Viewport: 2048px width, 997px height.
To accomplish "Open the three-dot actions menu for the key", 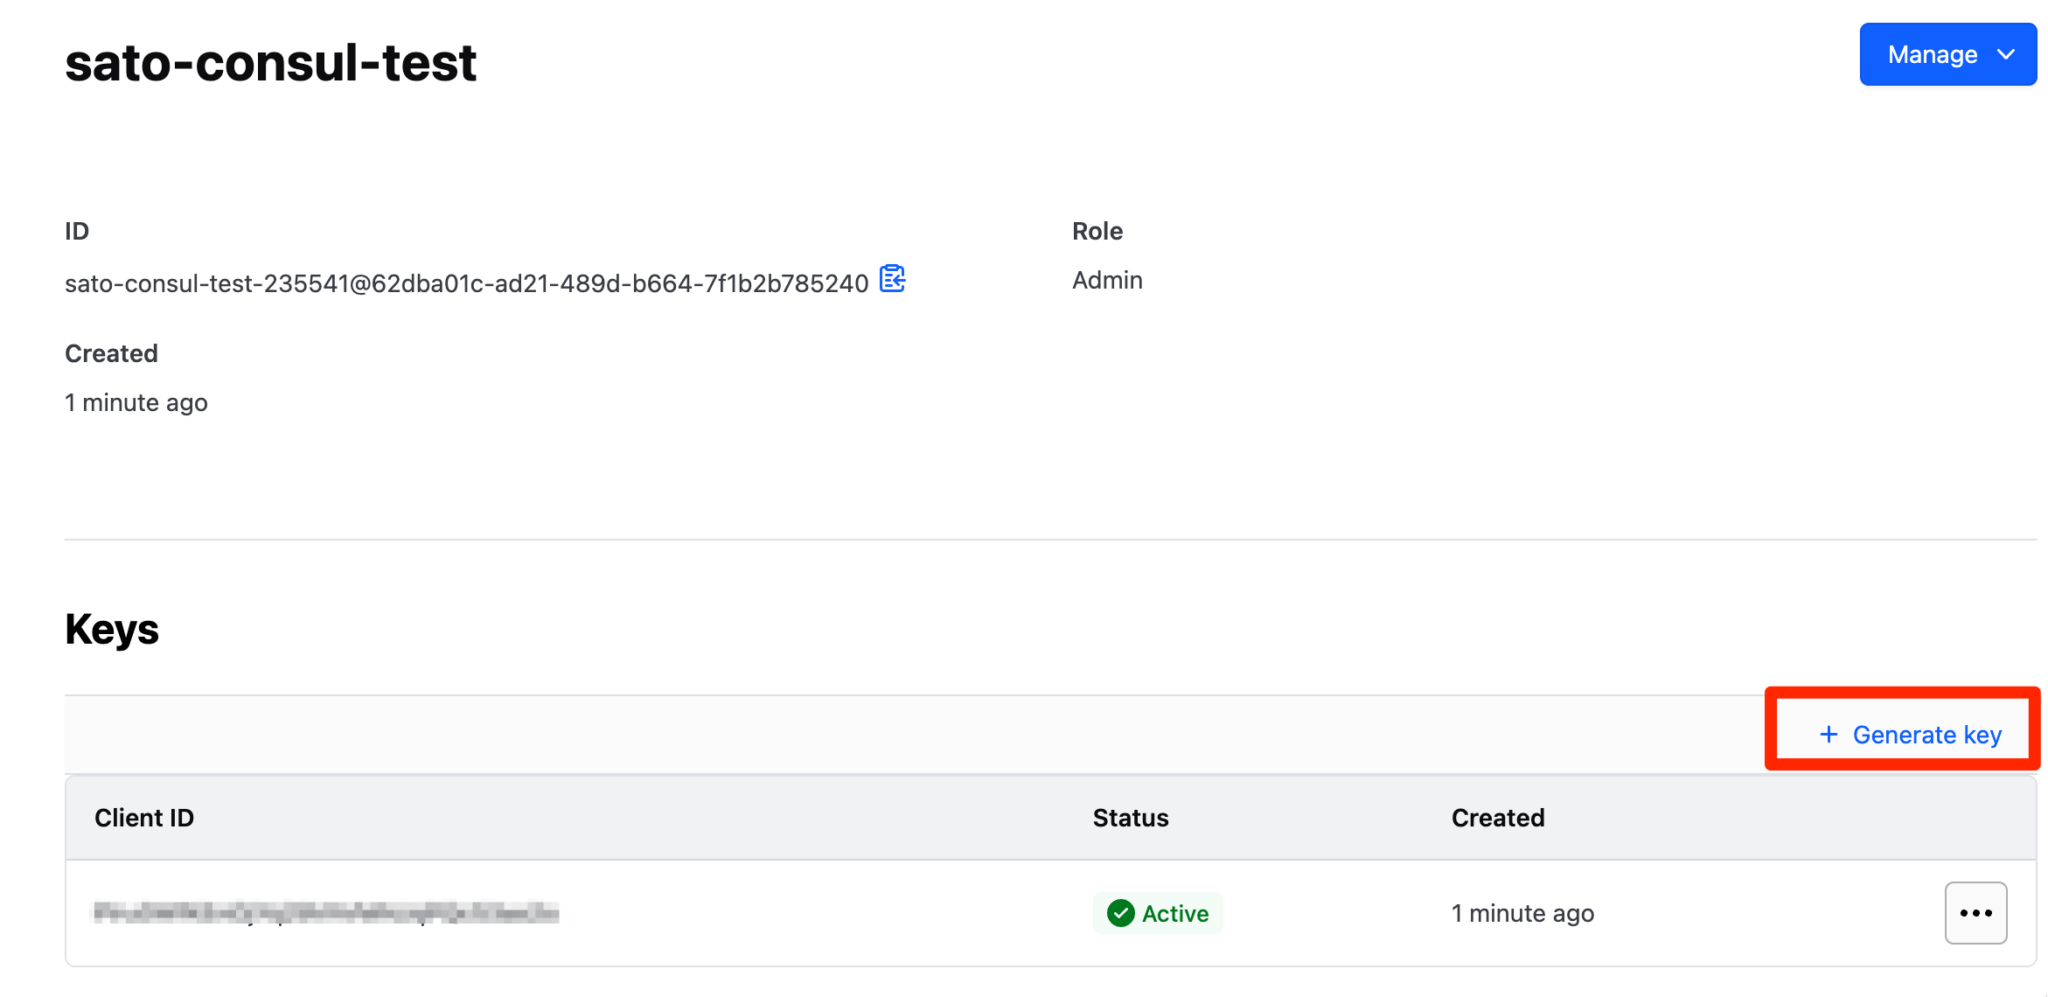I will 1975,913.
